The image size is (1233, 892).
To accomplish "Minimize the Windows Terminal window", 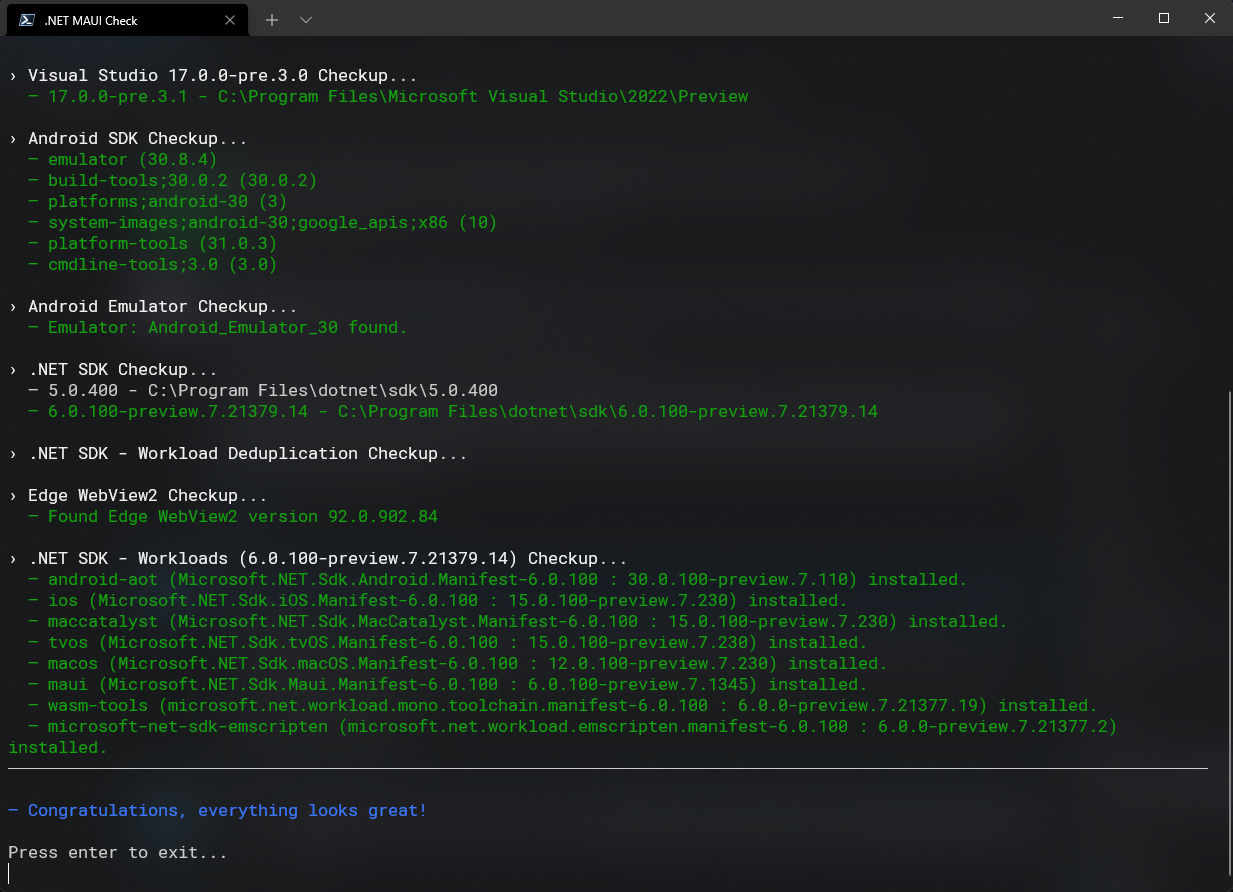I will point(1117,18).
